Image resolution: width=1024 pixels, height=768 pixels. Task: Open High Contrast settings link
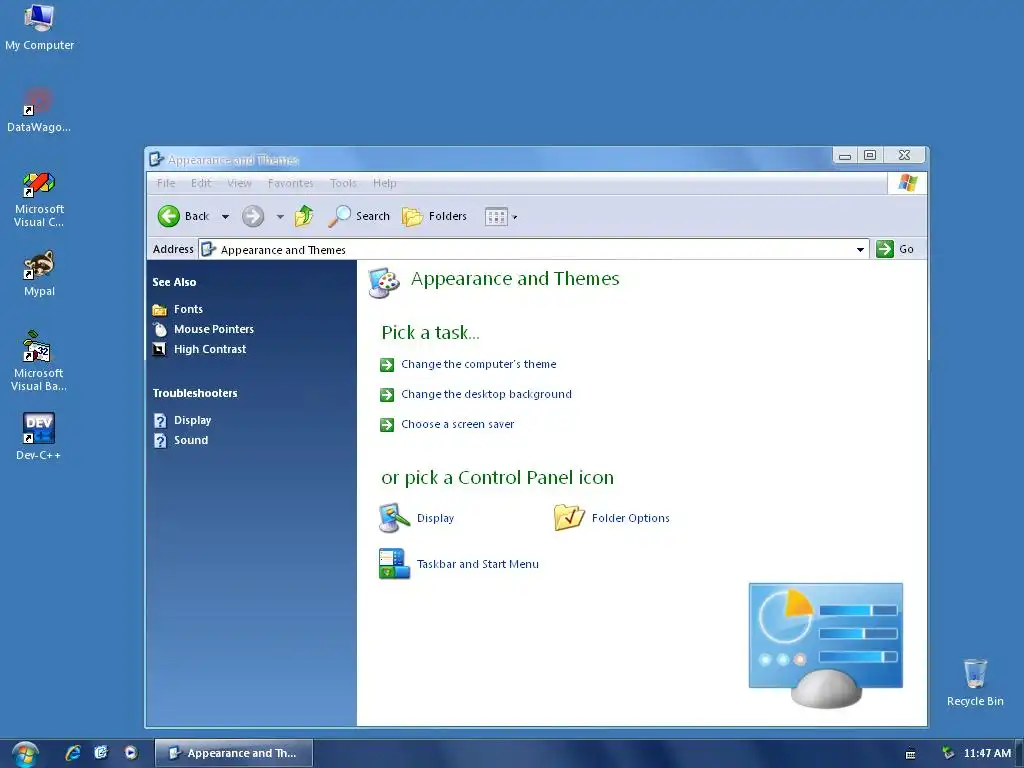coord(210,349)
